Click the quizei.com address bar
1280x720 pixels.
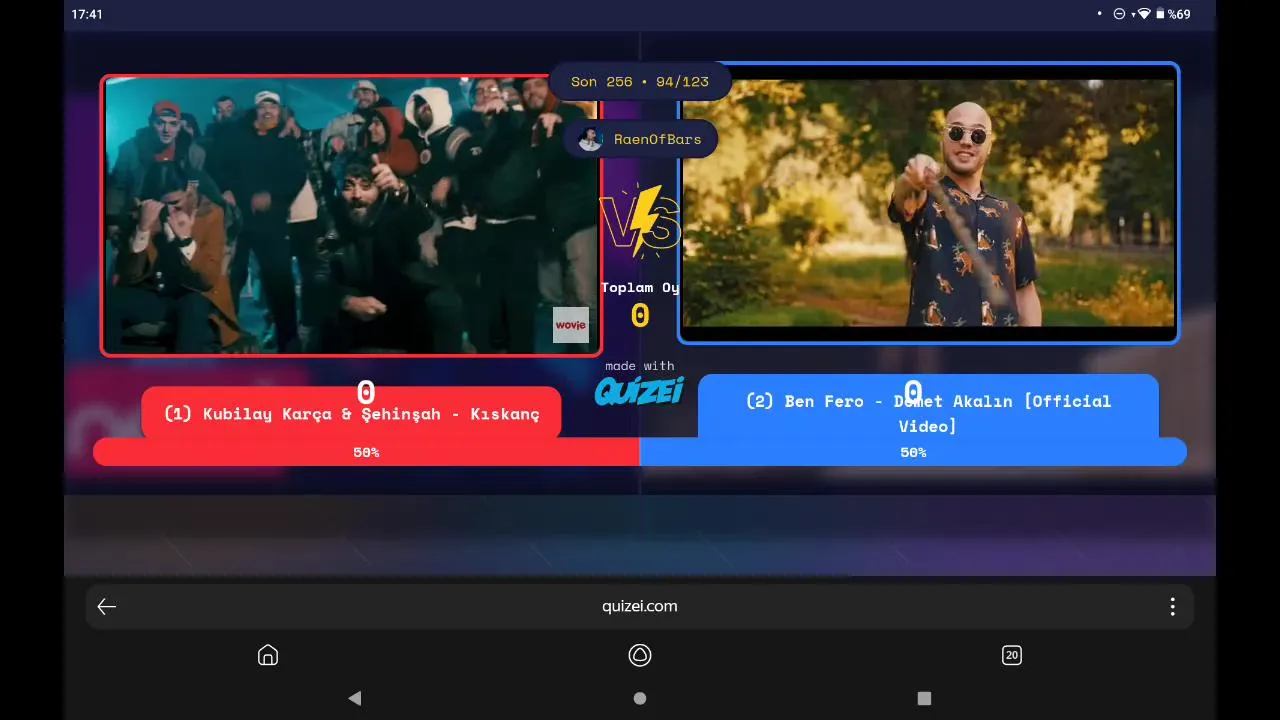[640, 606]
